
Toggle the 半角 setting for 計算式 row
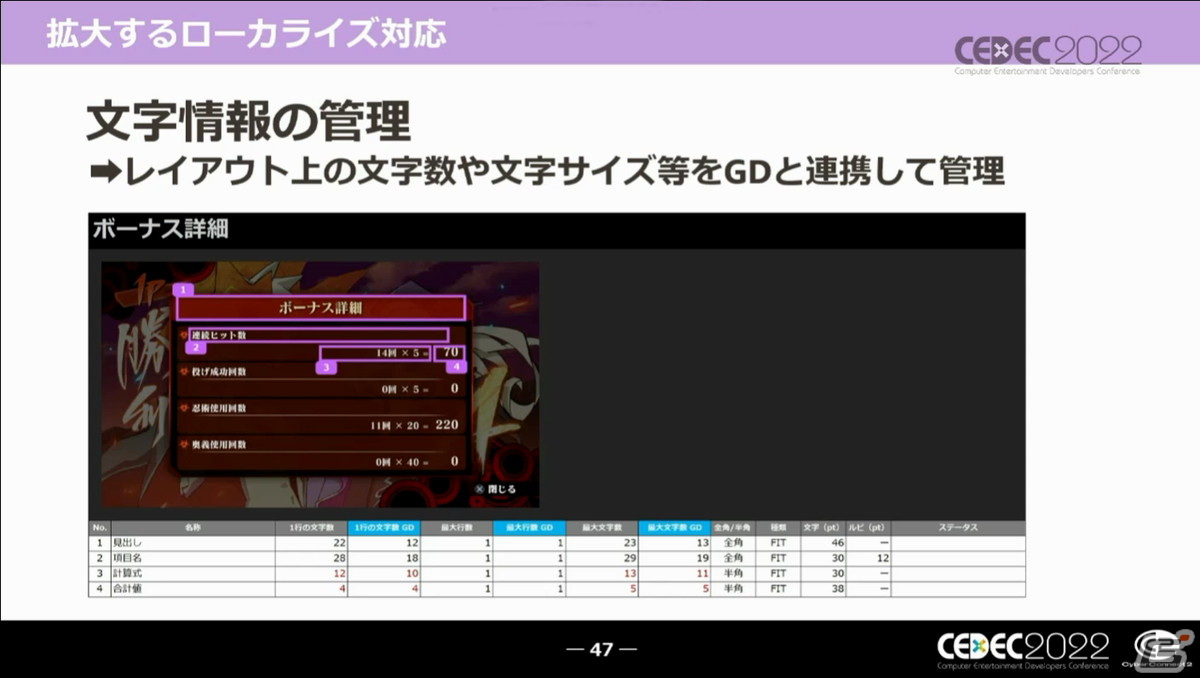pos(735,571)
